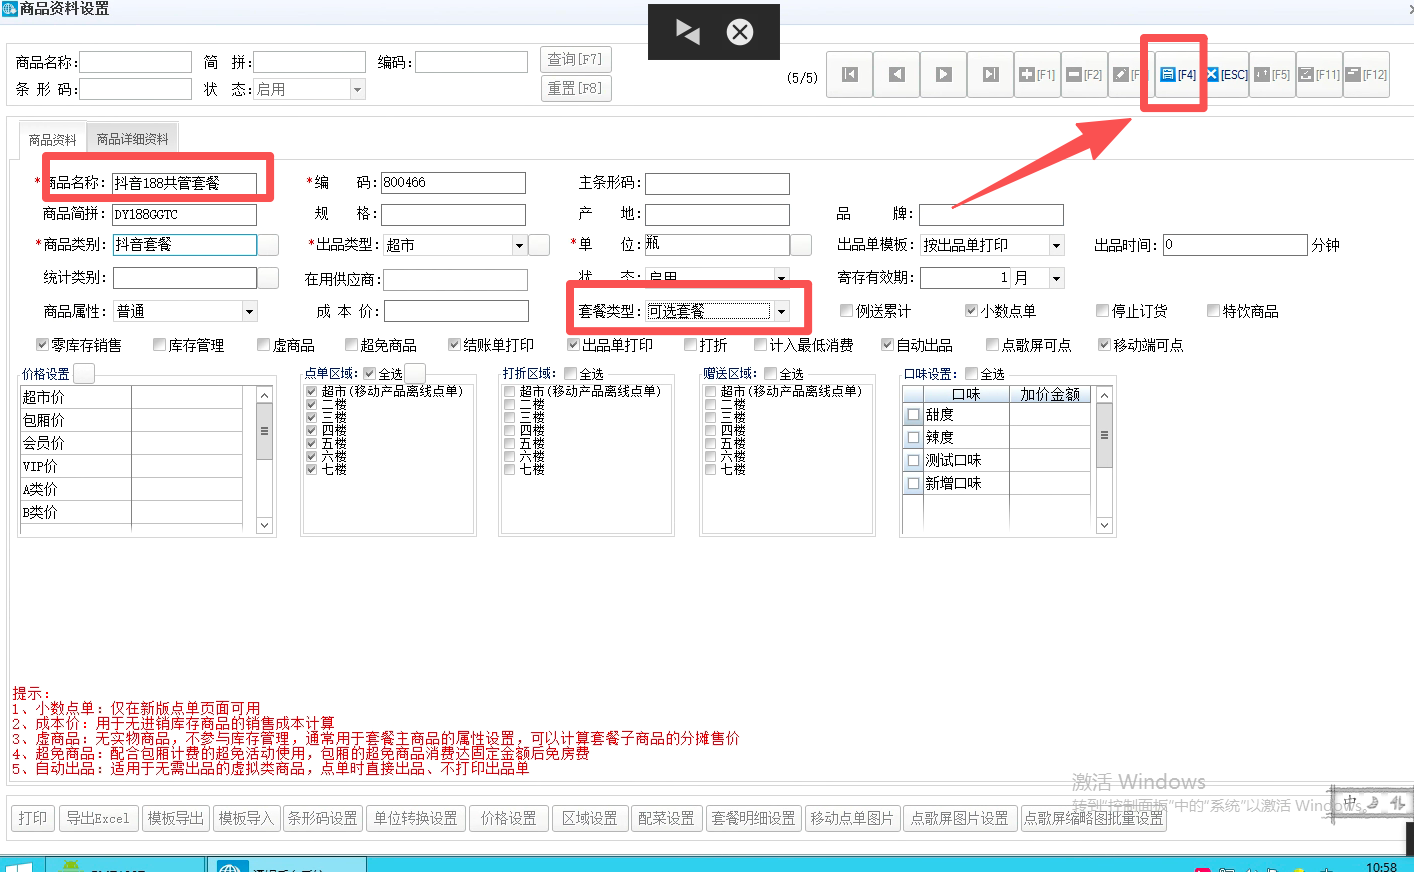Click the 套餐明细设置 button
The width and height of the screenshot is (1414, 872).
753,818
